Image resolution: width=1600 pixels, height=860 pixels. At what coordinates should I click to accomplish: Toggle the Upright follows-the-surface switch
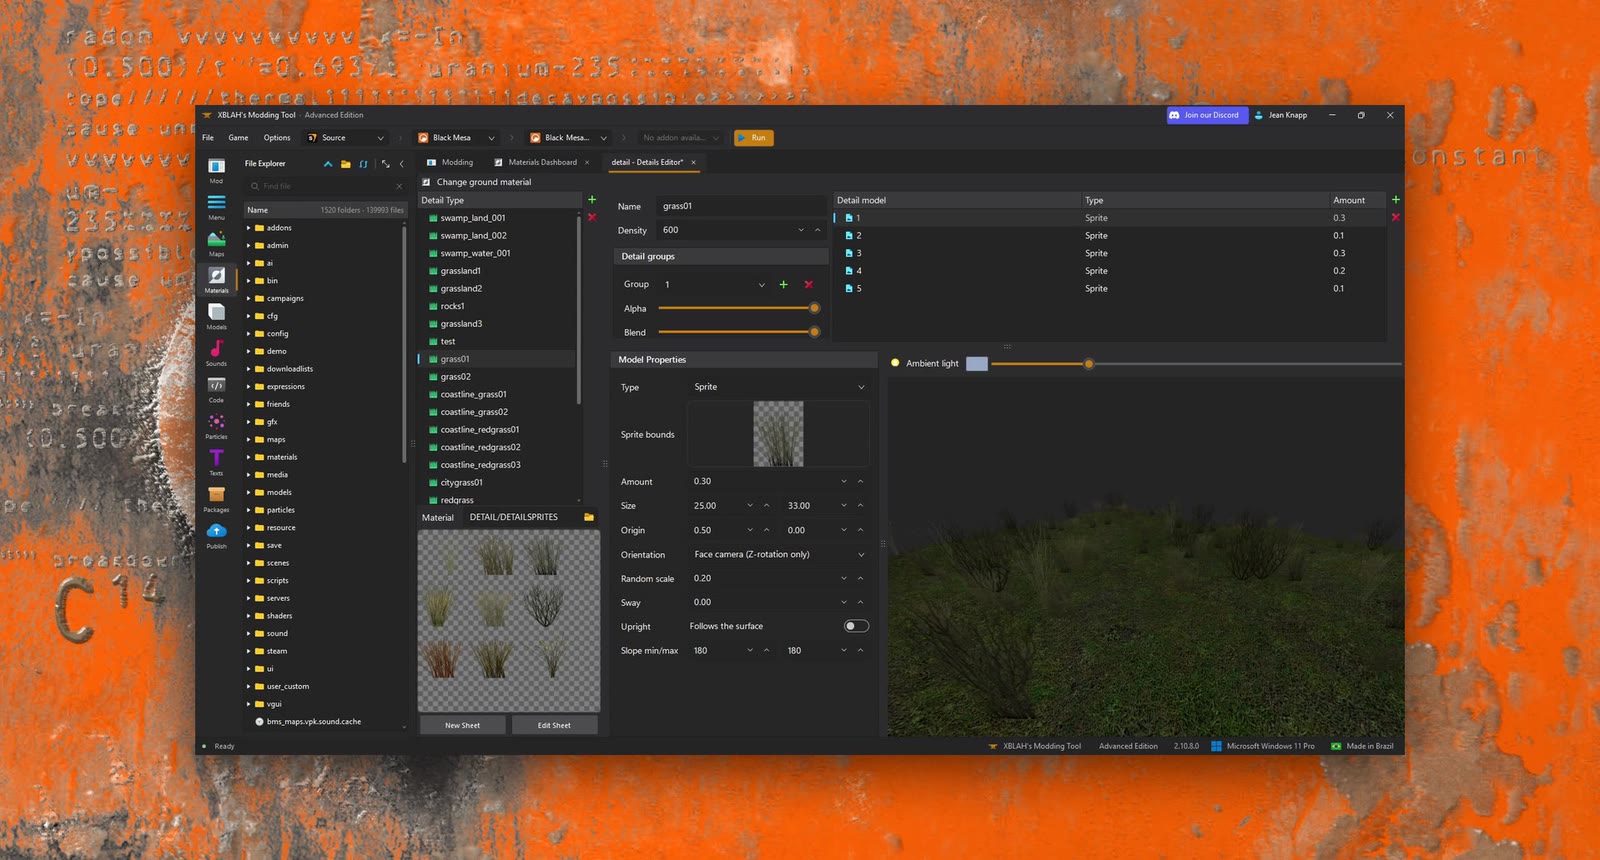tap(856, 626)
